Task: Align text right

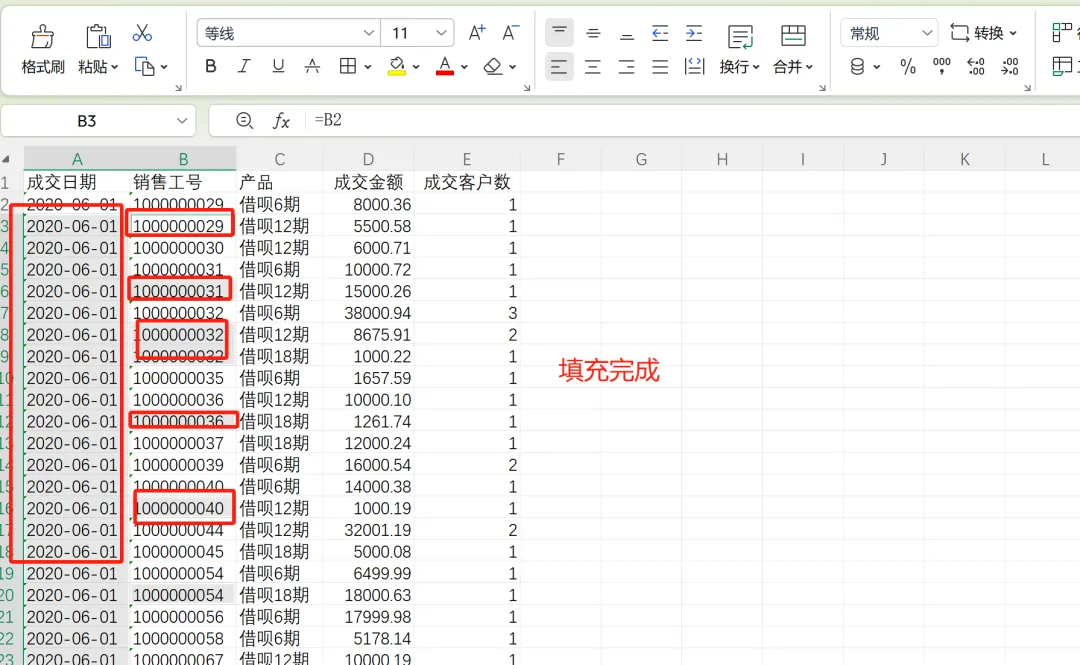Action: click(x=627, y=67)
